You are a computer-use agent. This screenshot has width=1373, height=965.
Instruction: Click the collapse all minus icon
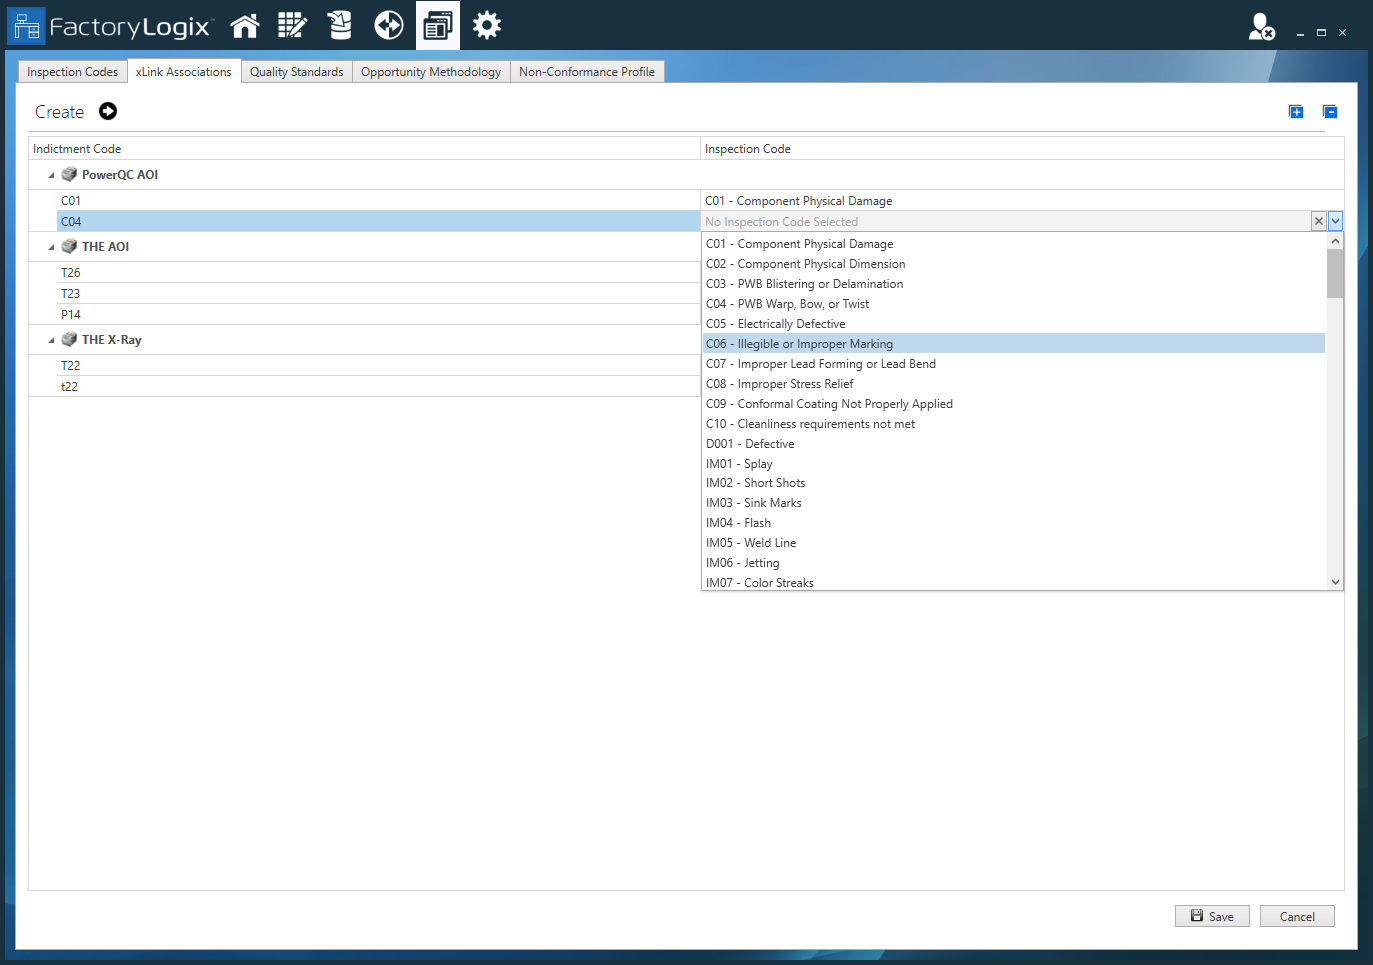pyautogui.click(x=1330, y=112)
